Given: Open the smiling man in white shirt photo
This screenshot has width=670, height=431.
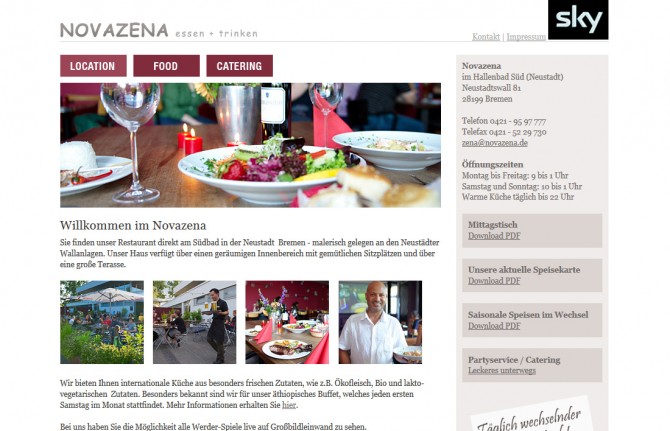Looking at the screenshot, I should pos(380,322).
